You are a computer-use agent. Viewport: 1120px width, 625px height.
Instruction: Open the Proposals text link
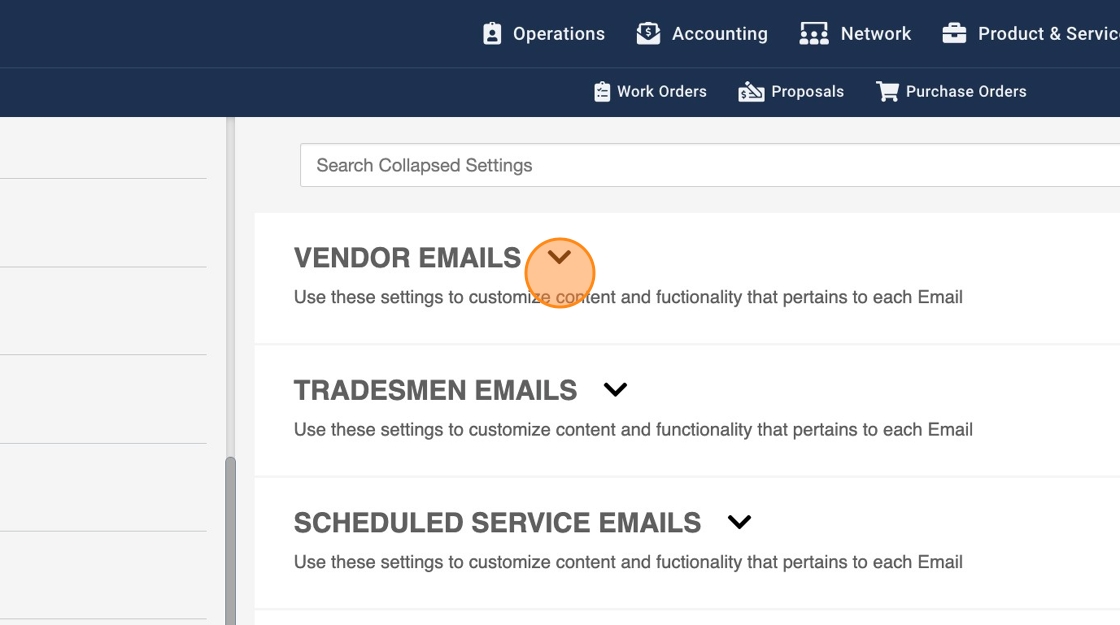807,92
